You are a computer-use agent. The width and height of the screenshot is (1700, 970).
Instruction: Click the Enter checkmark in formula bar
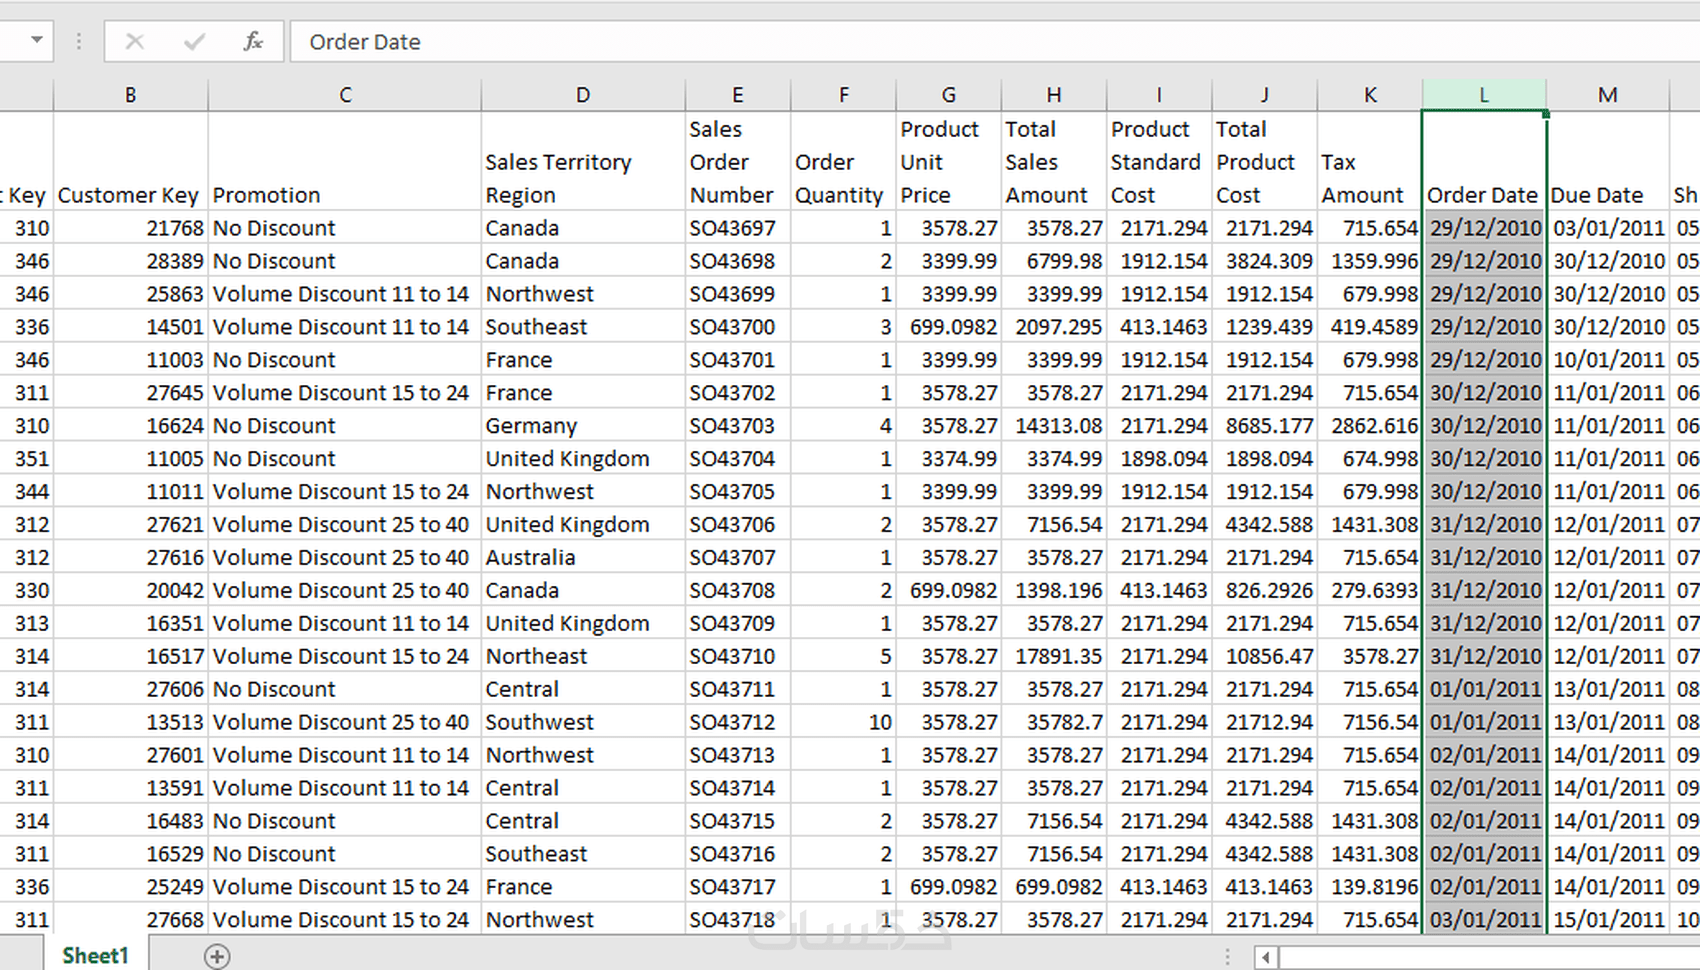[194, 42]
